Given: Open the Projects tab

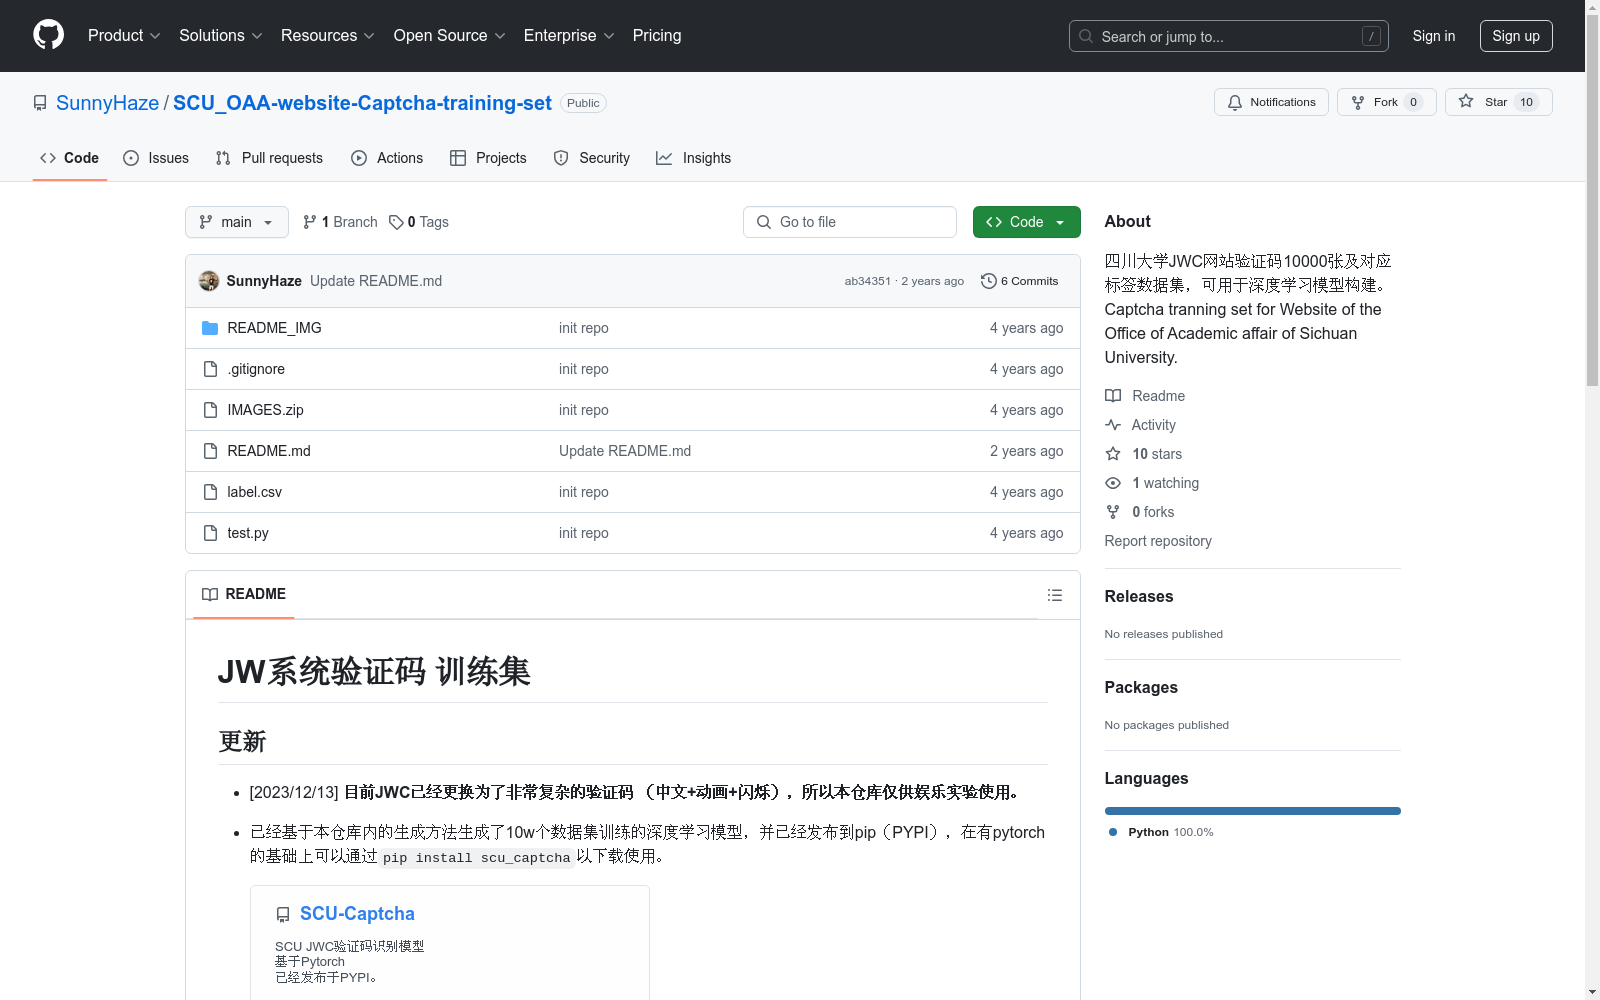Looking at the screenshot, I should click(488, 158).
